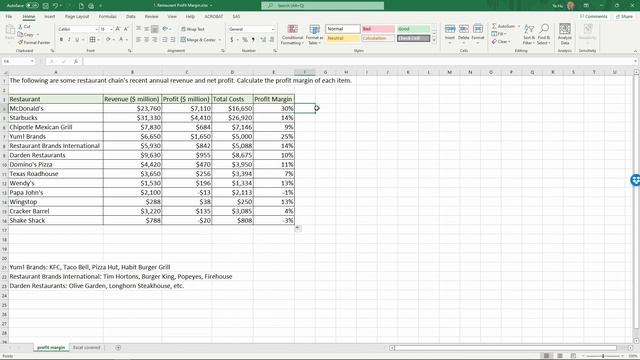The image size is (640, 360).
Task: Expand the AutoSum dropdown arrow
Action: 519,26
